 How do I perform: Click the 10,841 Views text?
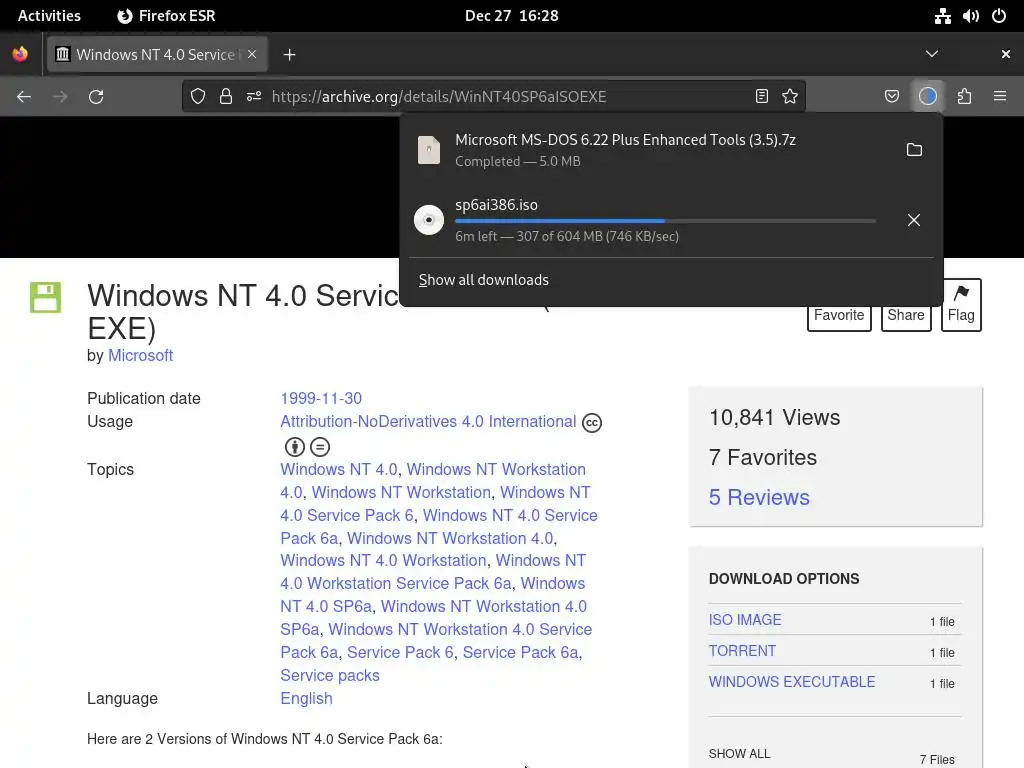(775, 417)
